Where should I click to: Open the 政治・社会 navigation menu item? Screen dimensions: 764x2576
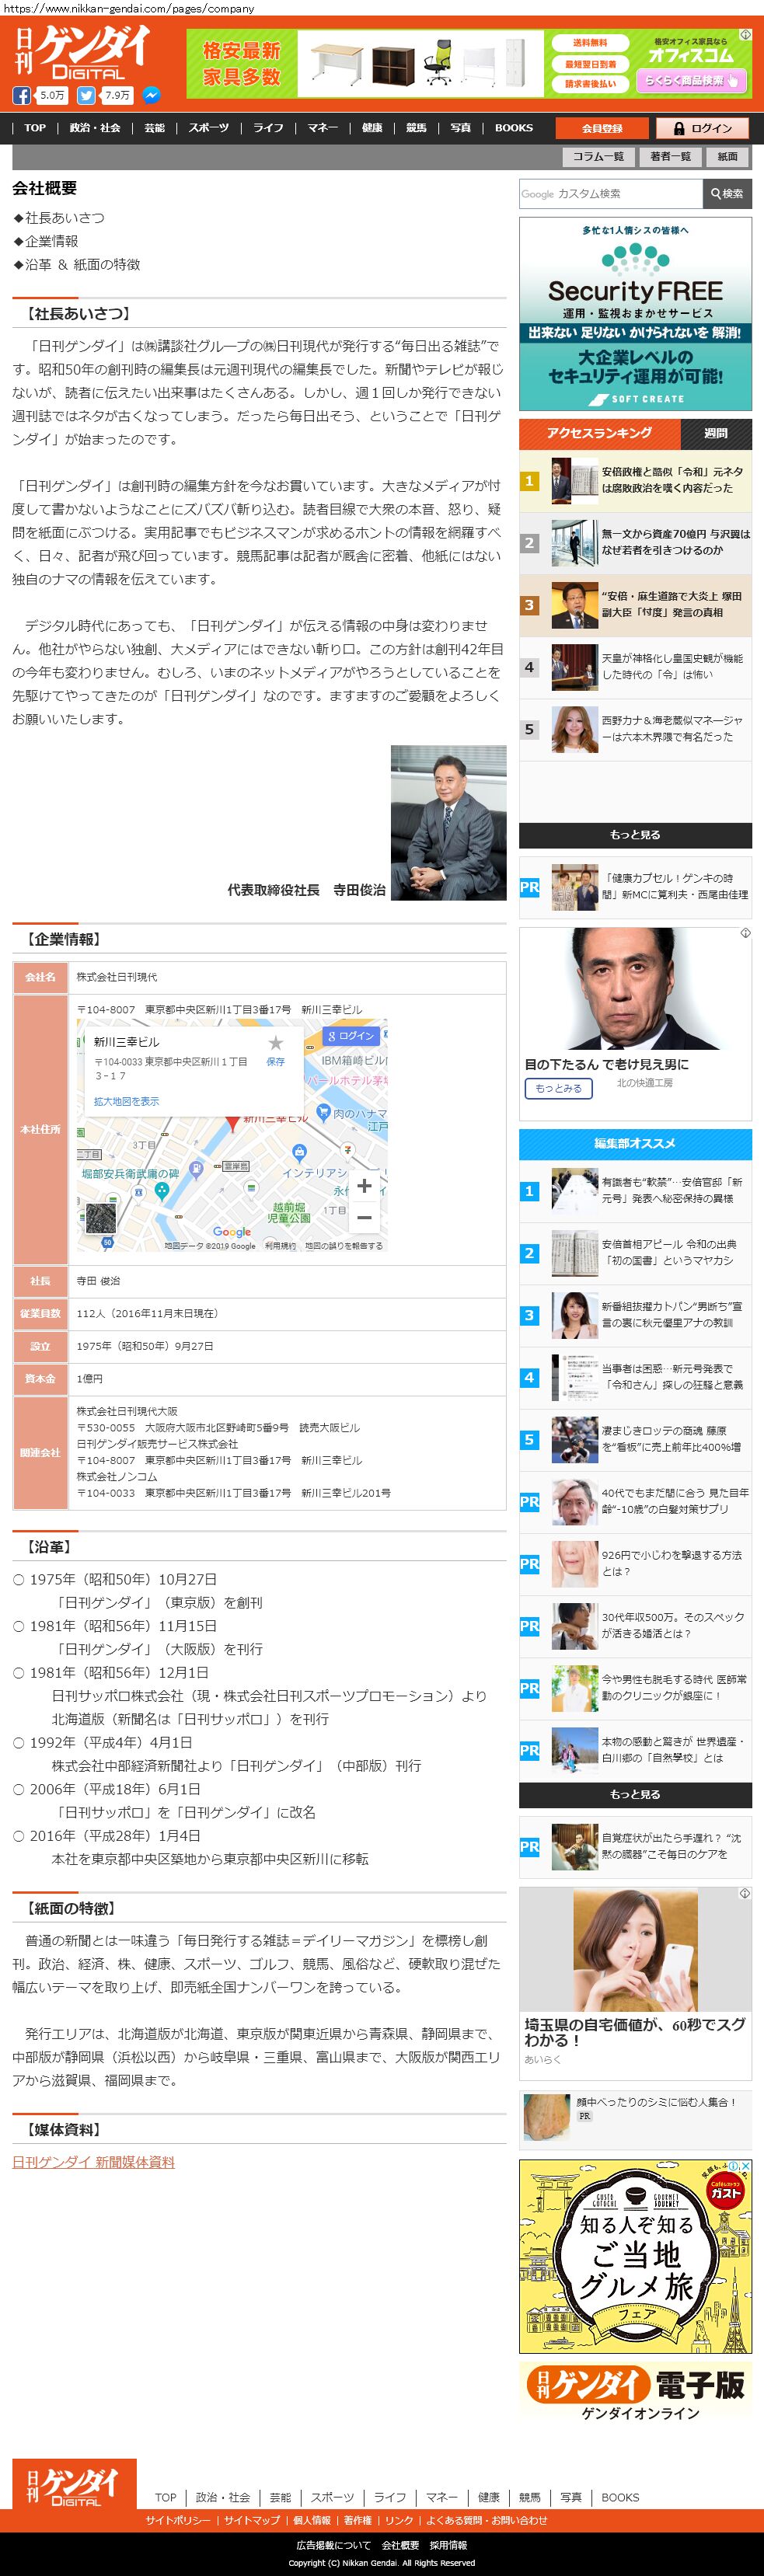point(95,128)
